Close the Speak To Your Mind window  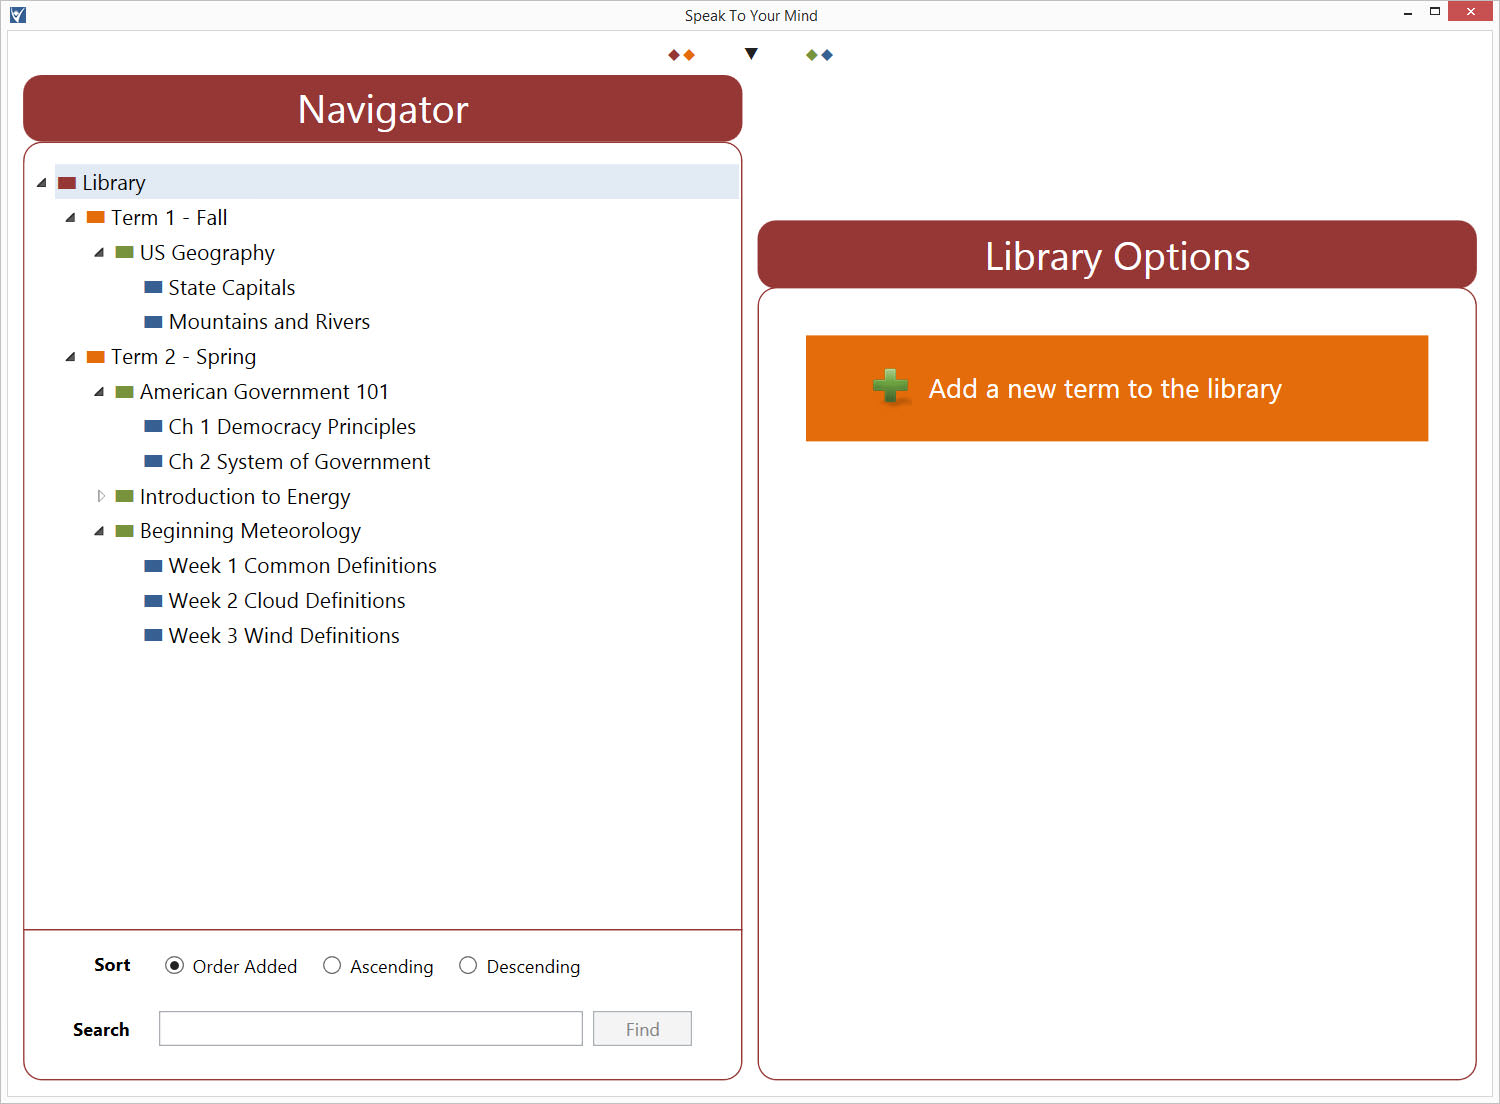1470,12
